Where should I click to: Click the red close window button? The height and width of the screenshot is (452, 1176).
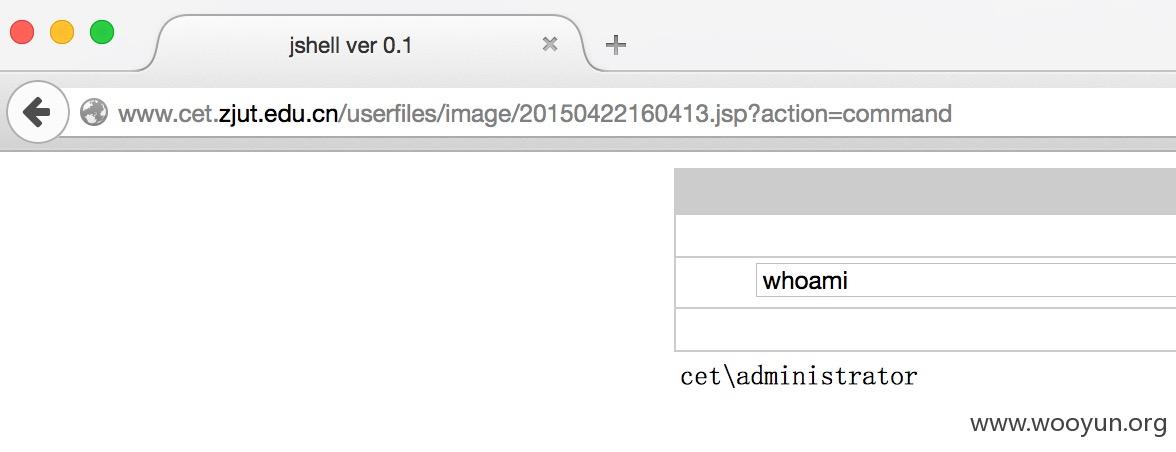point(22,32)
